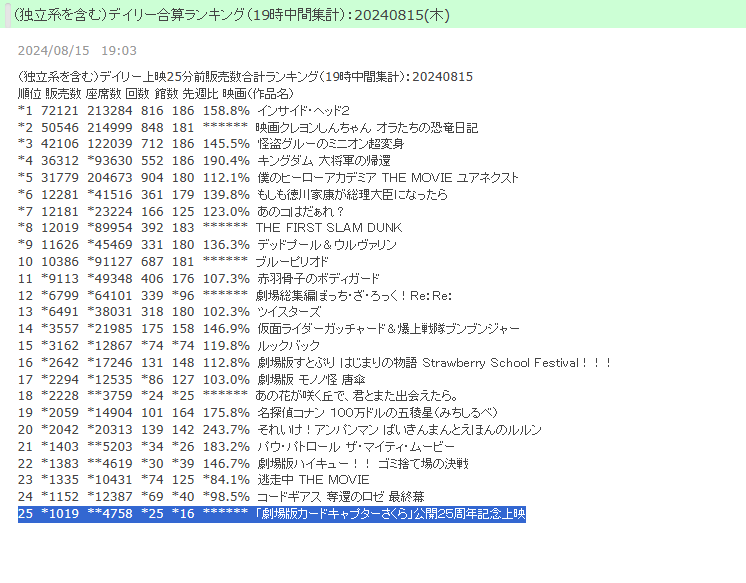Click the row for 逃走中 THE MOVIE
The image size is (746, 583).
pyautogui.click(x=194, y=480)
